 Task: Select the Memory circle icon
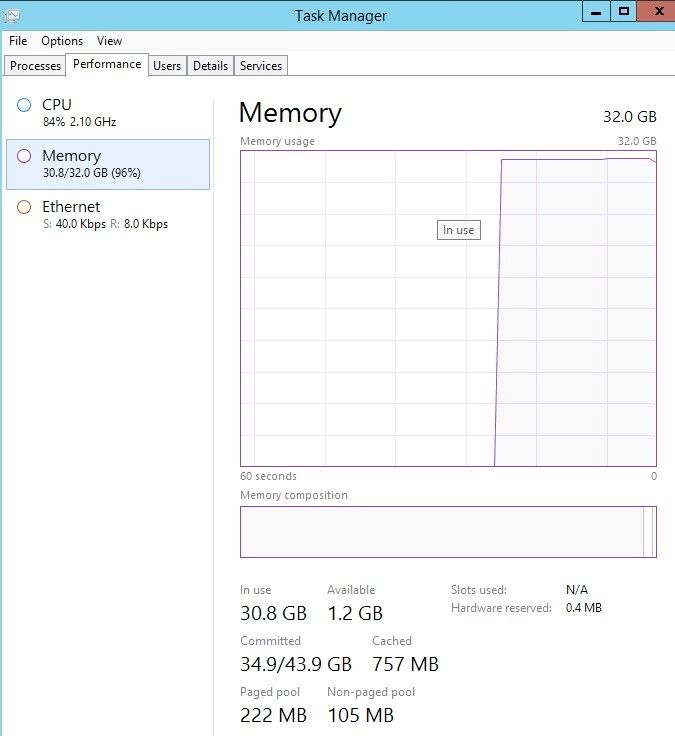(24, 156)
